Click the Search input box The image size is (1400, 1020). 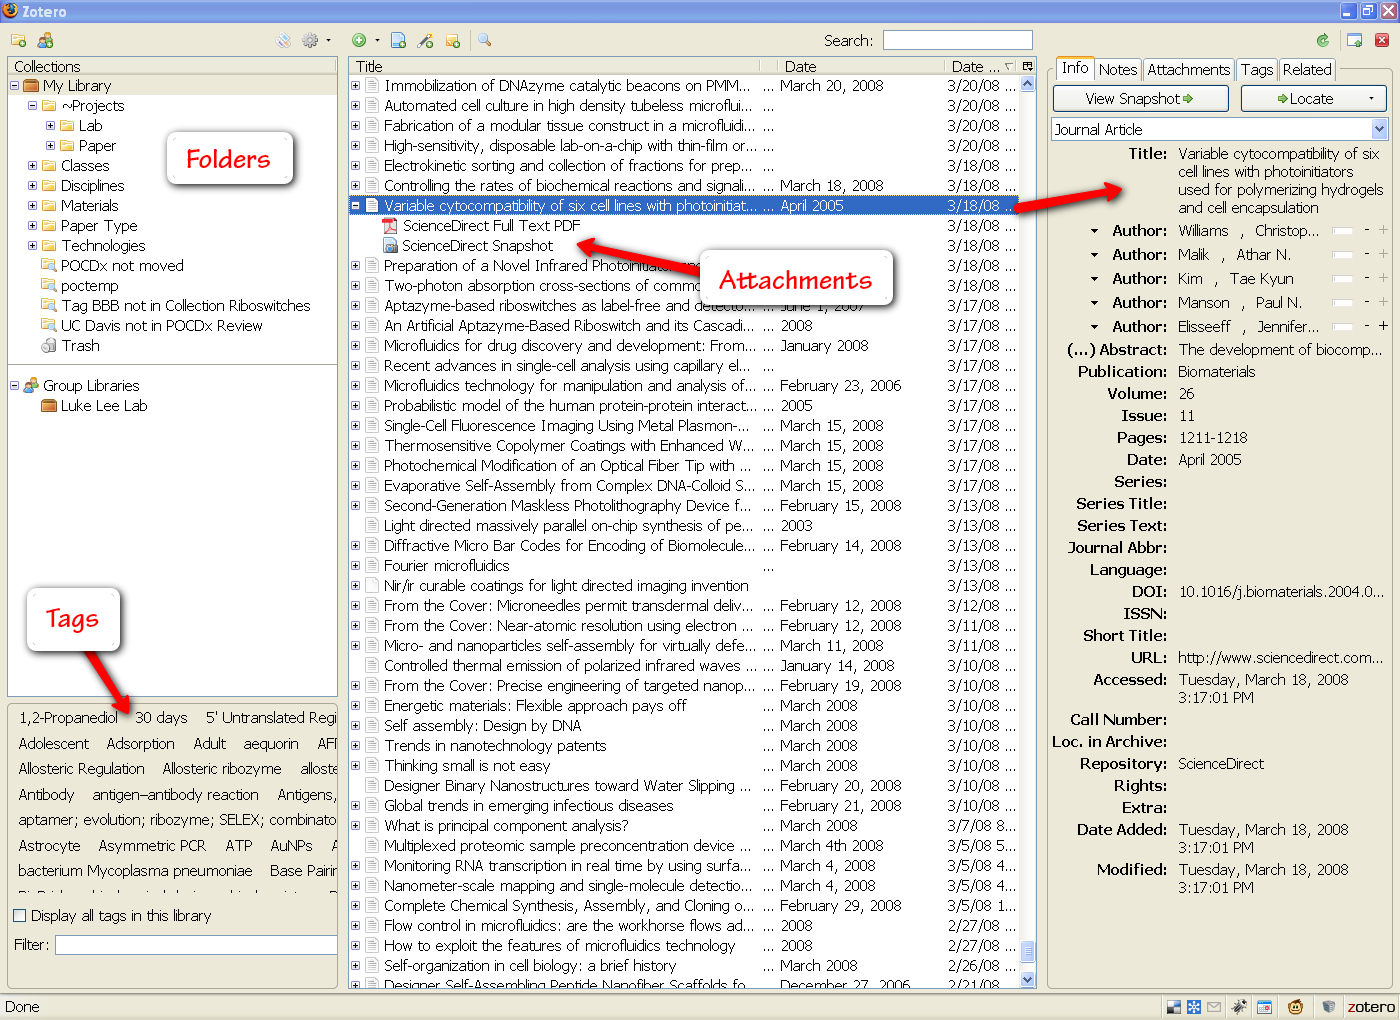(957, 40)
